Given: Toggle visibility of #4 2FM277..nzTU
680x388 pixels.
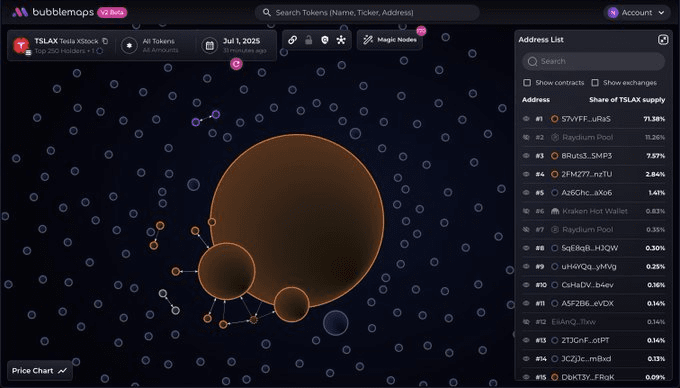Looking at the screenshot, I should pos(526,174).
